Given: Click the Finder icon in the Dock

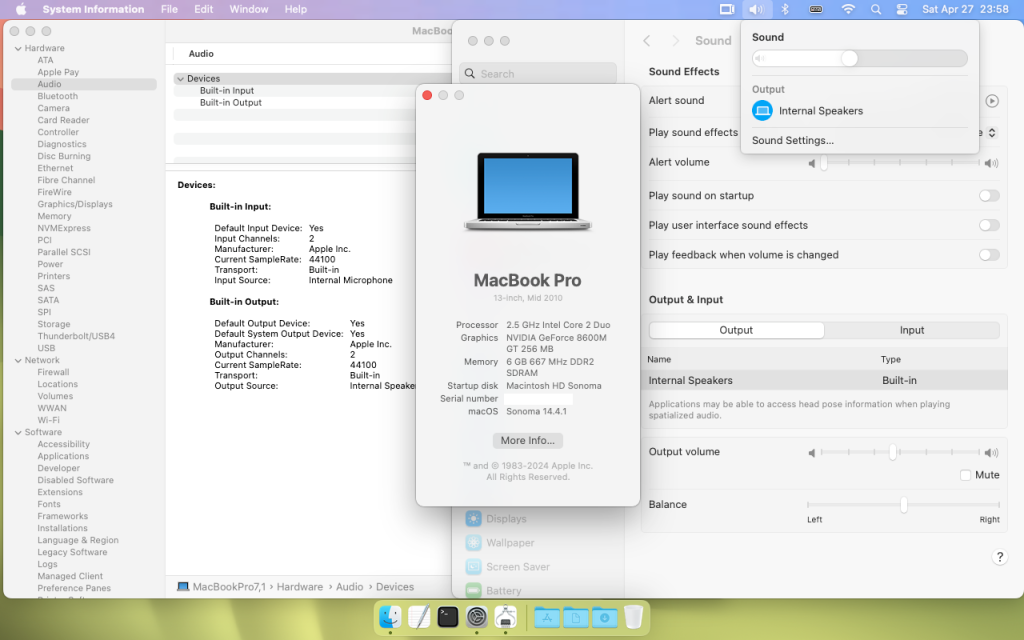Looking at the screenshot, I should tap(390, 617).
